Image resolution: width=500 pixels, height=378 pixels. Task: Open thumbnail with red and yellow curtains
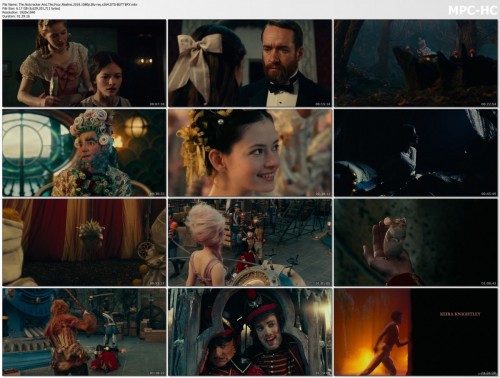tap(84, 242)
